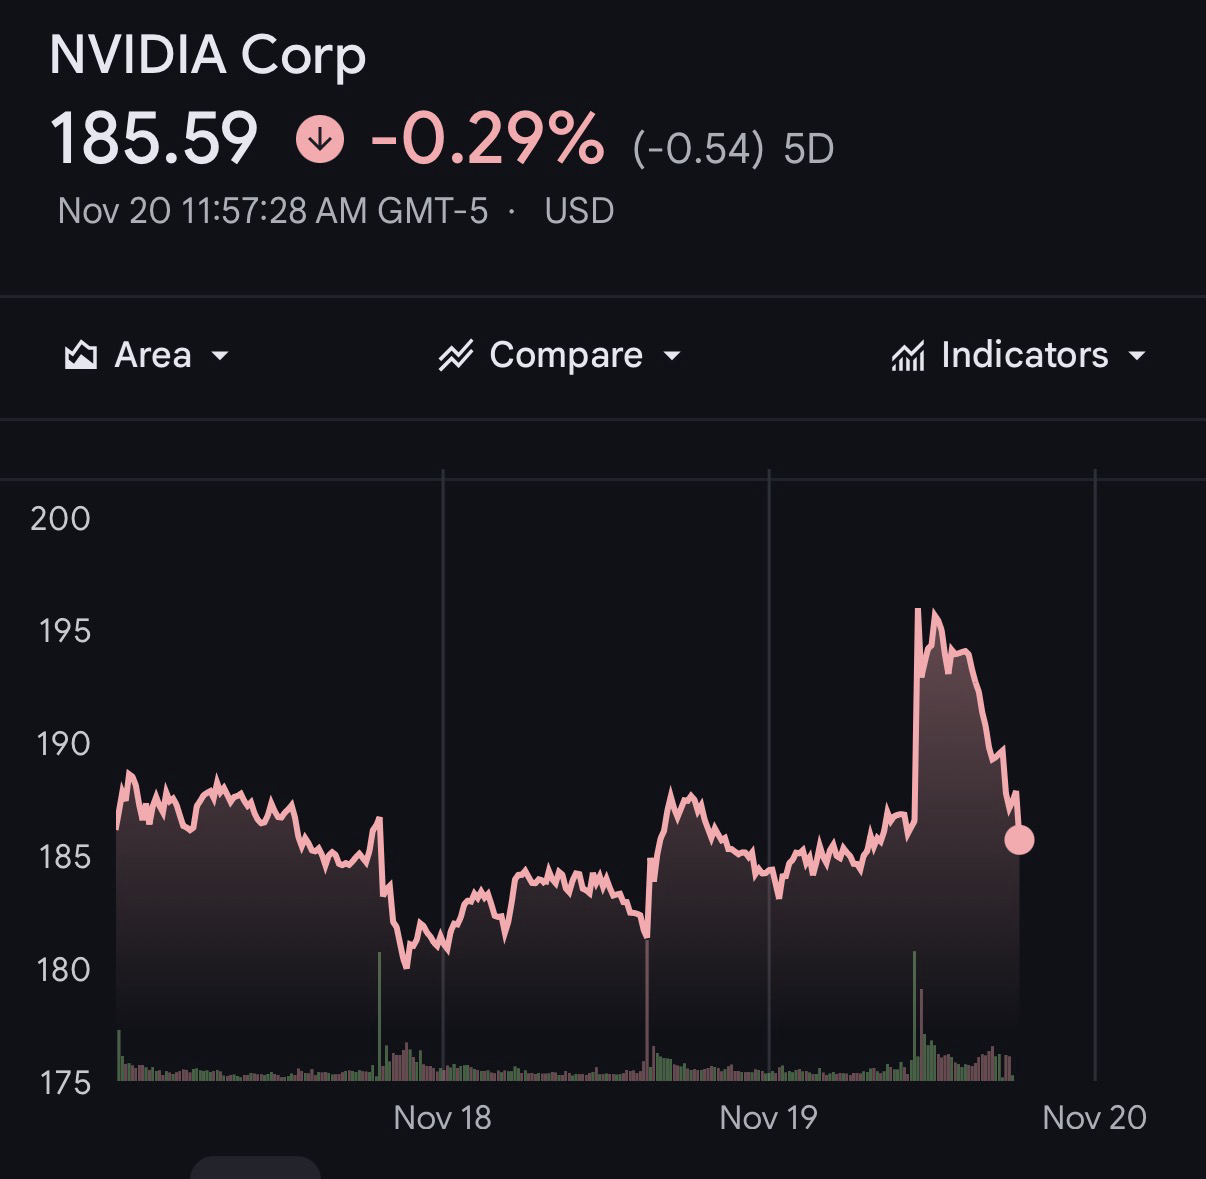
Task: Open the Compare dropdown arrow
Action: click(x=672, y=355)
